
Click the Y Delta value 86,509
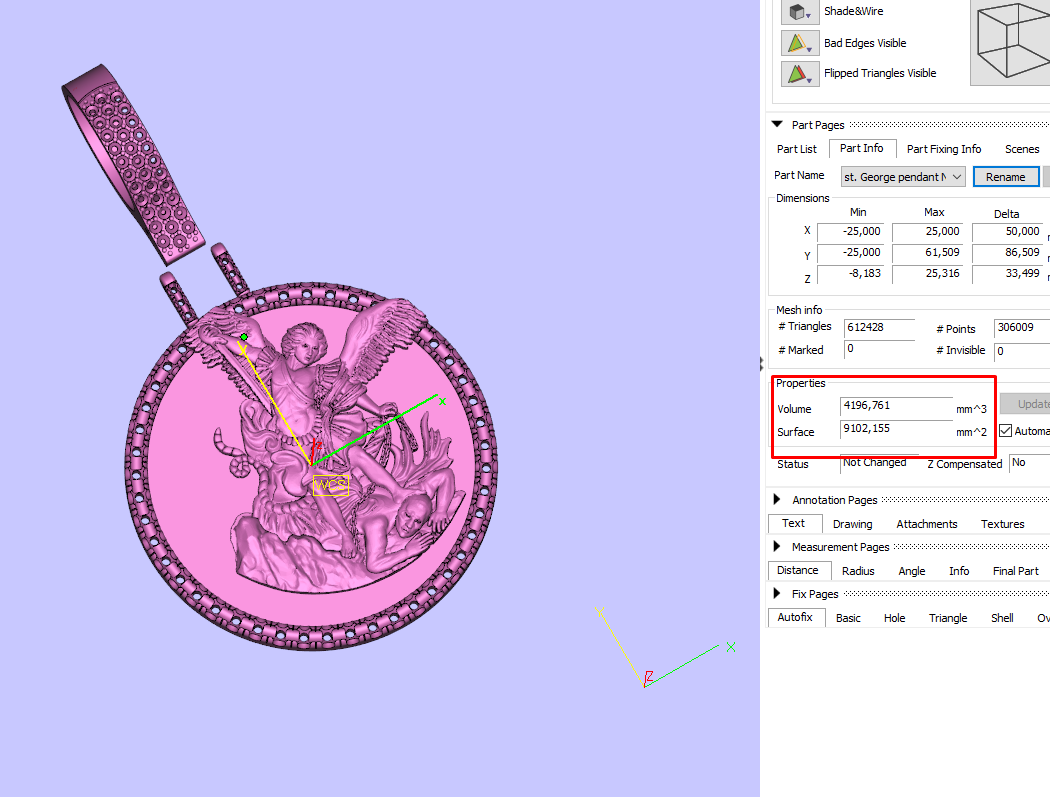point(1007,253)
